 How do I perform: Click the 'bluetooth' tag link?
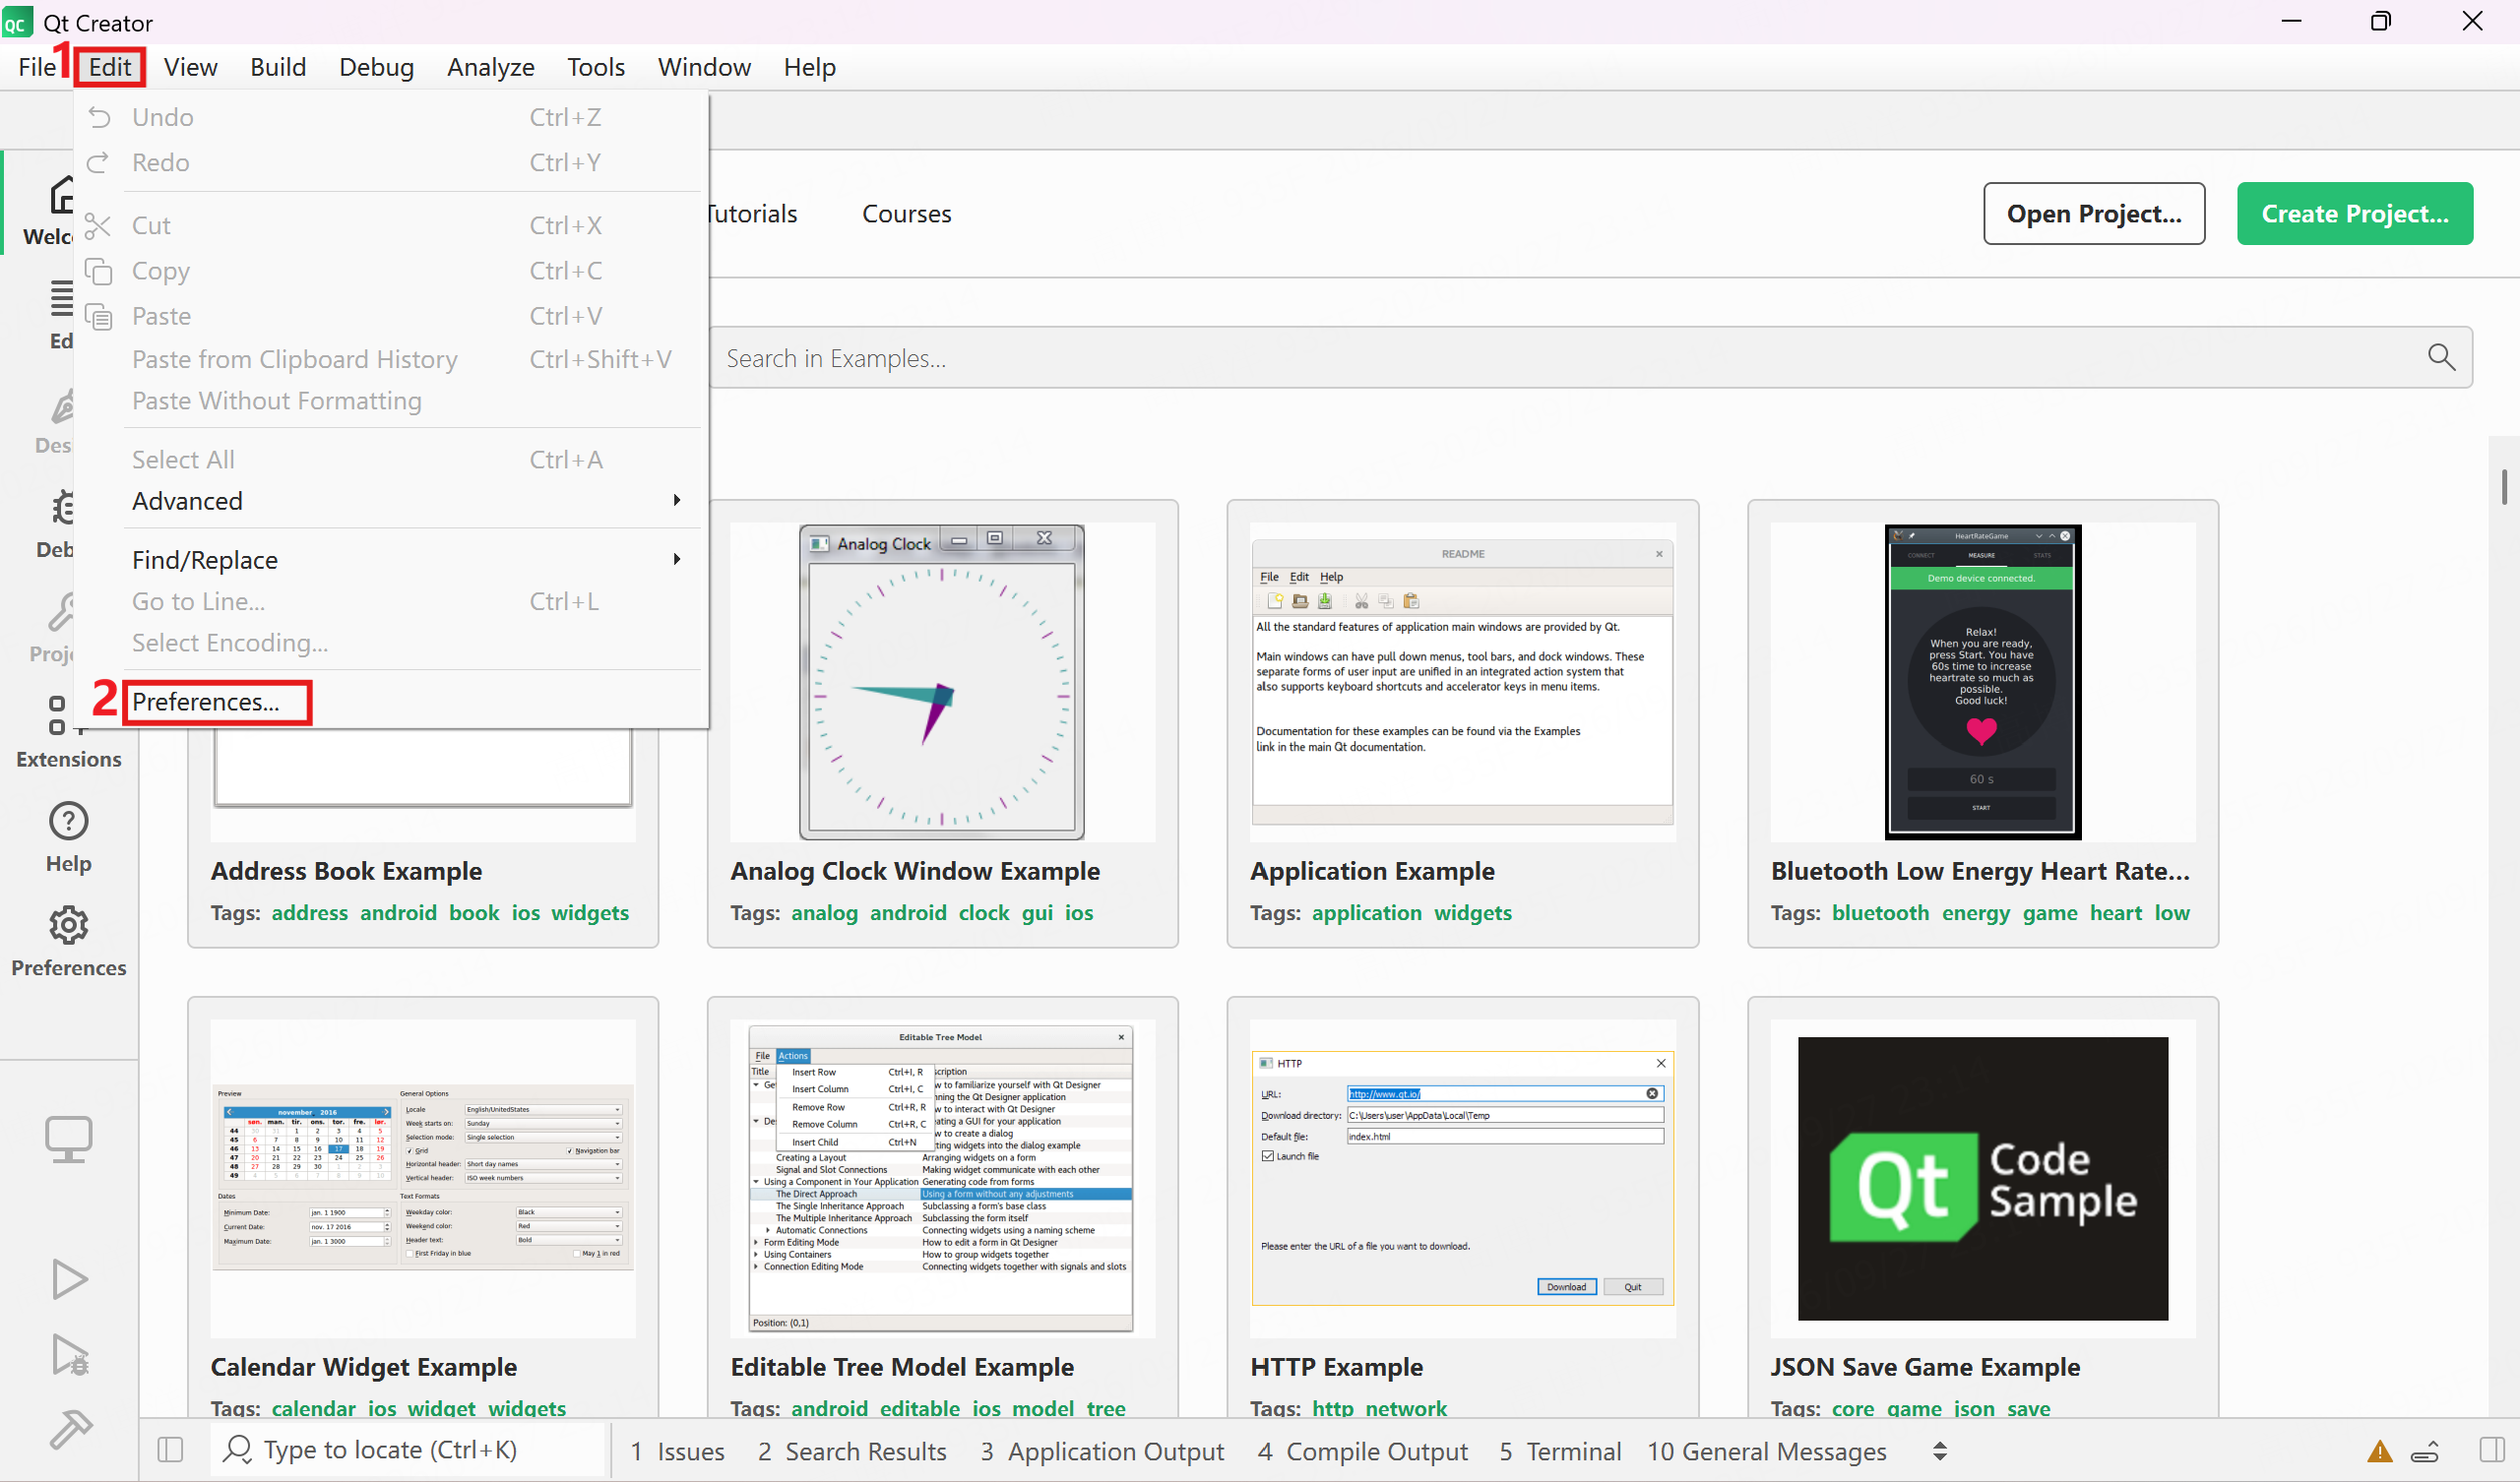point(1880,912)
